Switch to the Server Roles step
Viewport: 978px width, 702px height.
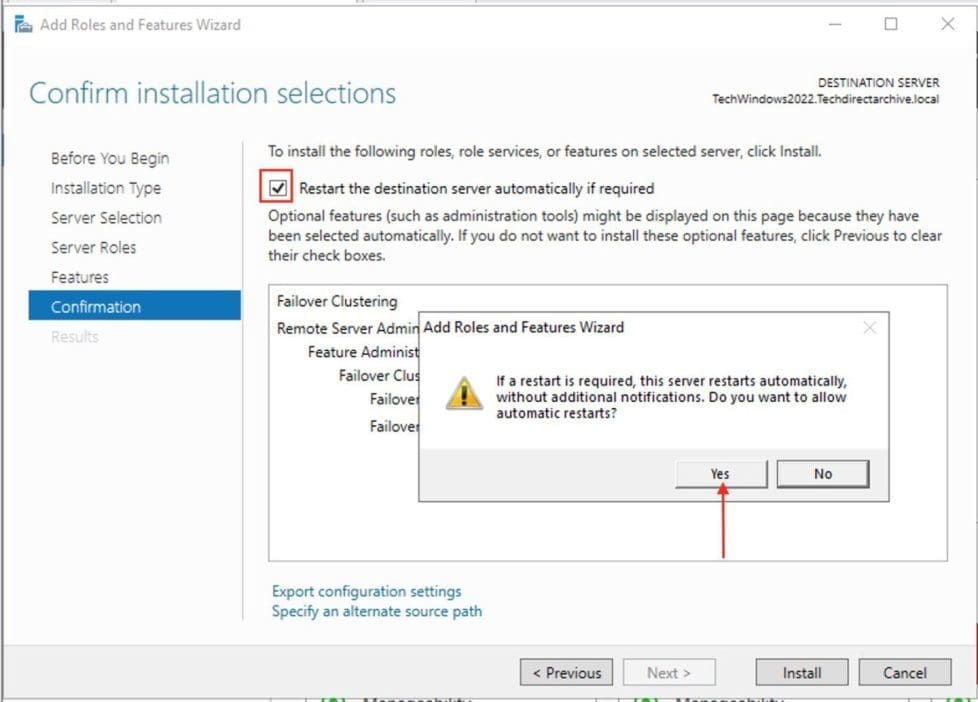(x=94, y=247)
